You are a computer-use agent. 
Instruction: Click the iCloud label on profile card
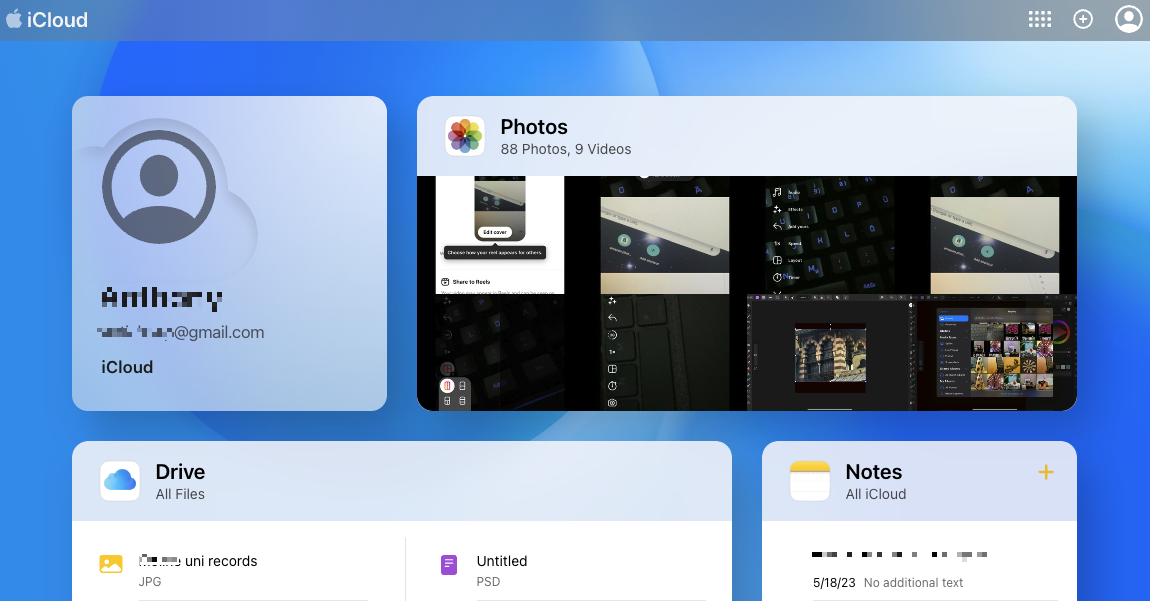127,367
